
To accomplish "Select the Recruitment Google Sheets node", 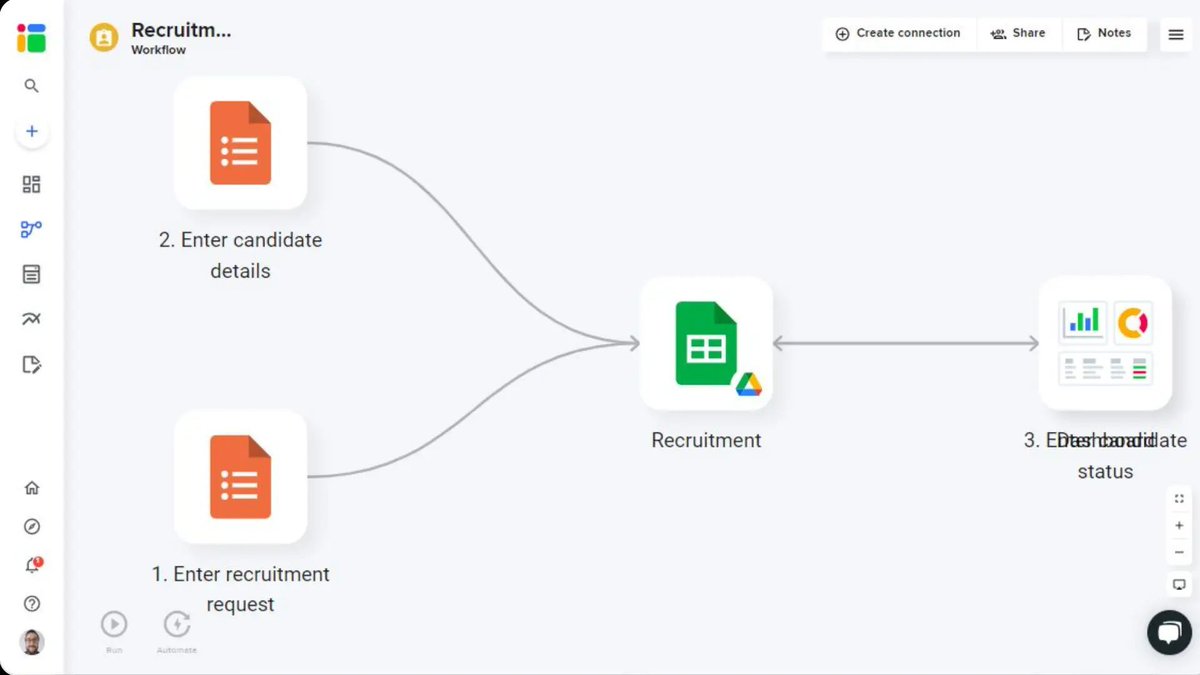I will click(706, 343).
